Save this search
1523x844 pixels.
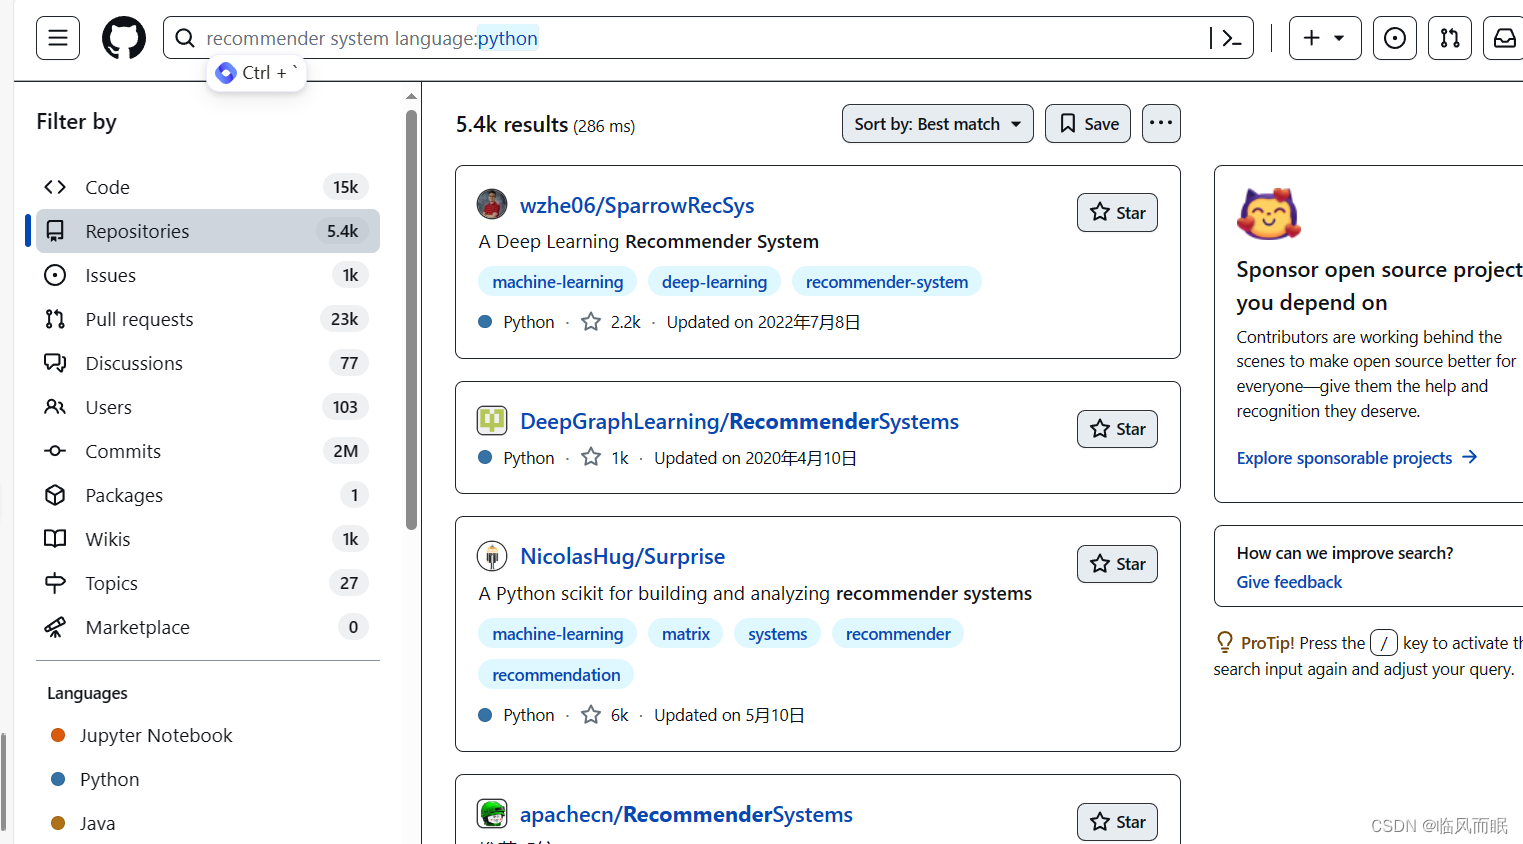point(1088,124)
